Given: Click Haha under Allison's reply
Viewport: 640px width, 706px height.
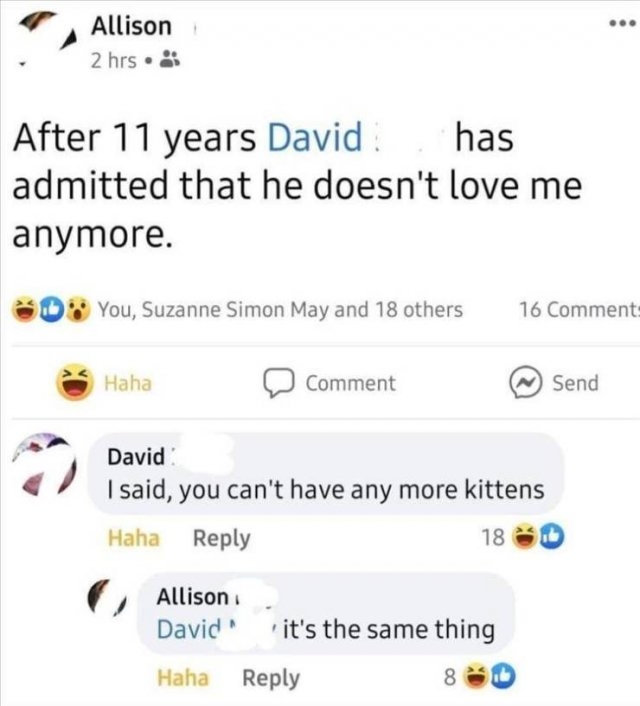Looking at the screenshot, I should 183,677.
